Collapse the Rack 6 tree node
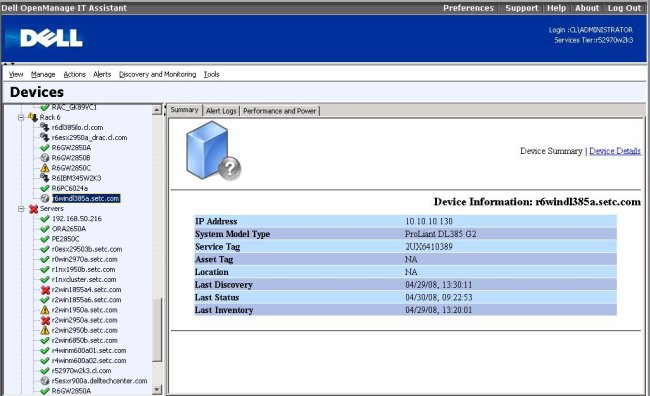 click(21, 117)
